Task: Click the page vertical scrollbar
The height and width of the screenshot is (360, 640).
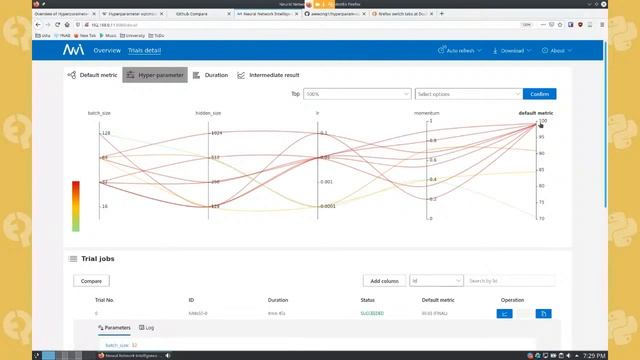Action: pyautogui.click(x=605, y=124)
